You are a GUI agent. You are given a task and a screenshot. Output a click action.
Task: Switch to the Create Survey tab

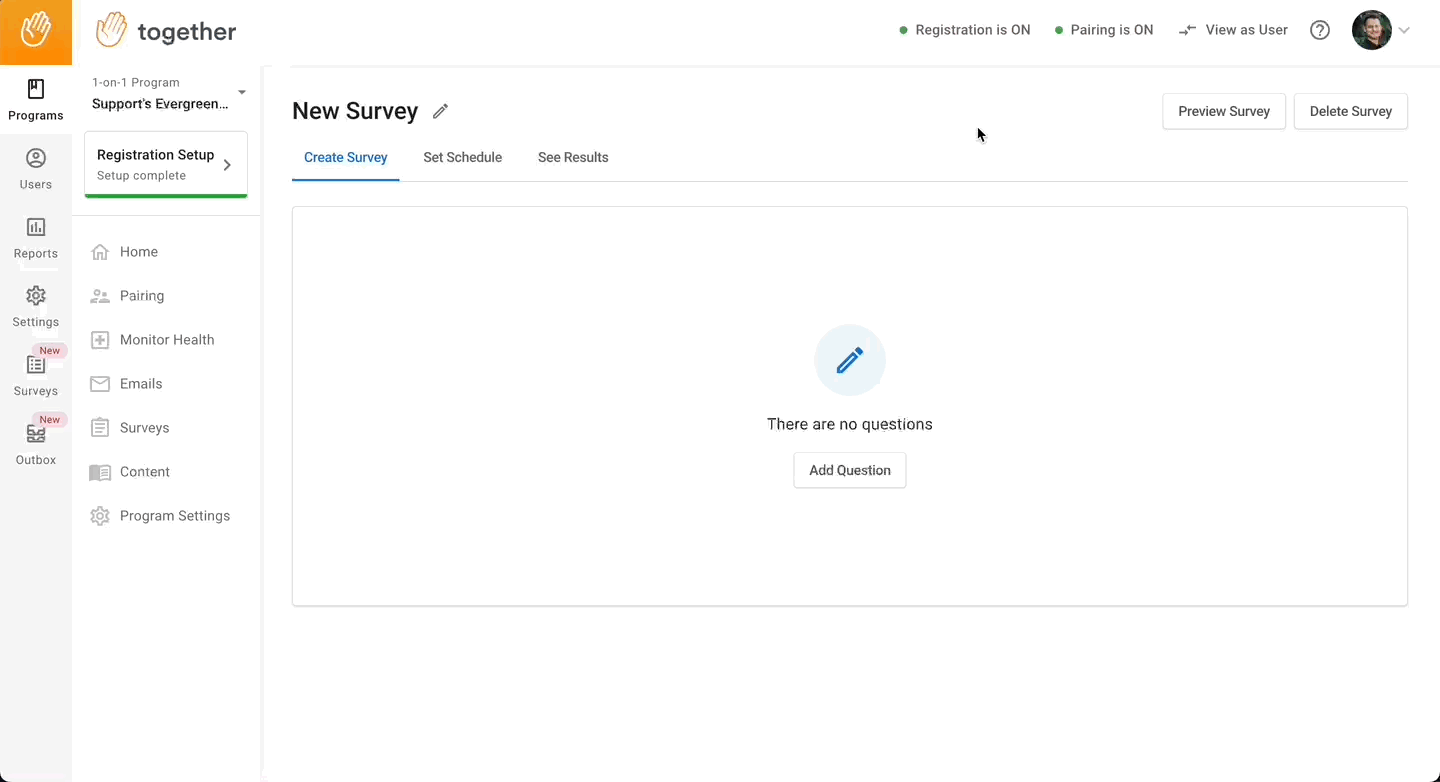pyautogui.click(x=346, y=157)
